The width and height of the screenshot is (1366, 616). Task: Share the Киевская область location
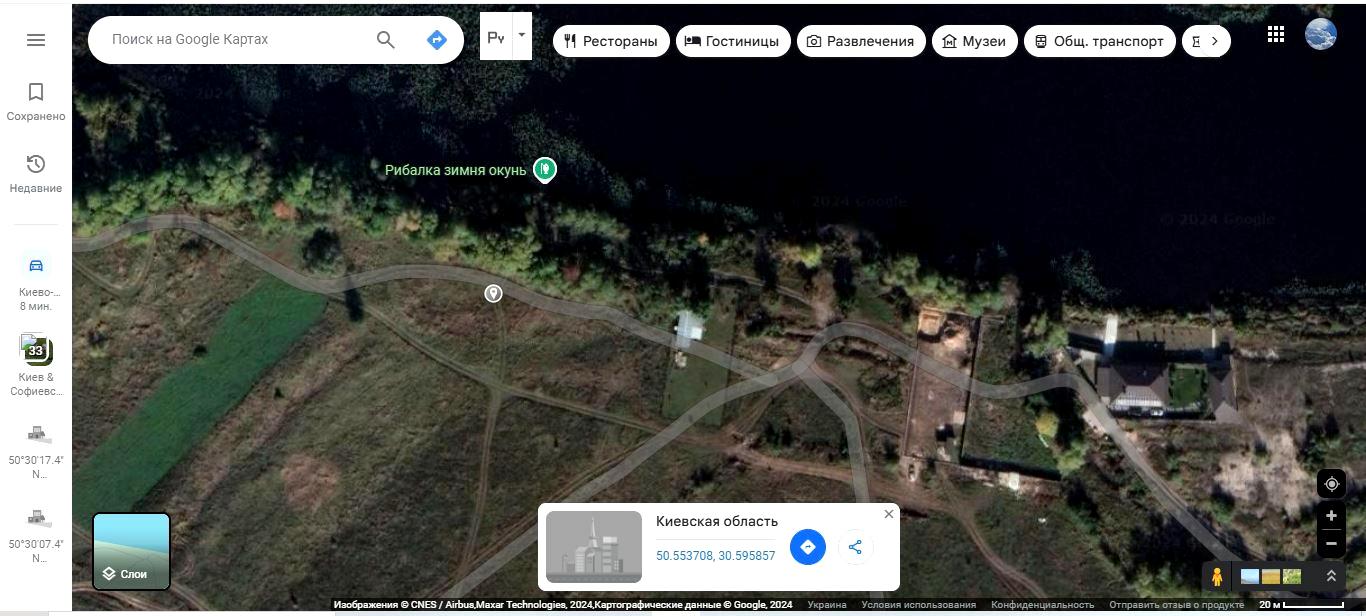(x=855, y=547)
